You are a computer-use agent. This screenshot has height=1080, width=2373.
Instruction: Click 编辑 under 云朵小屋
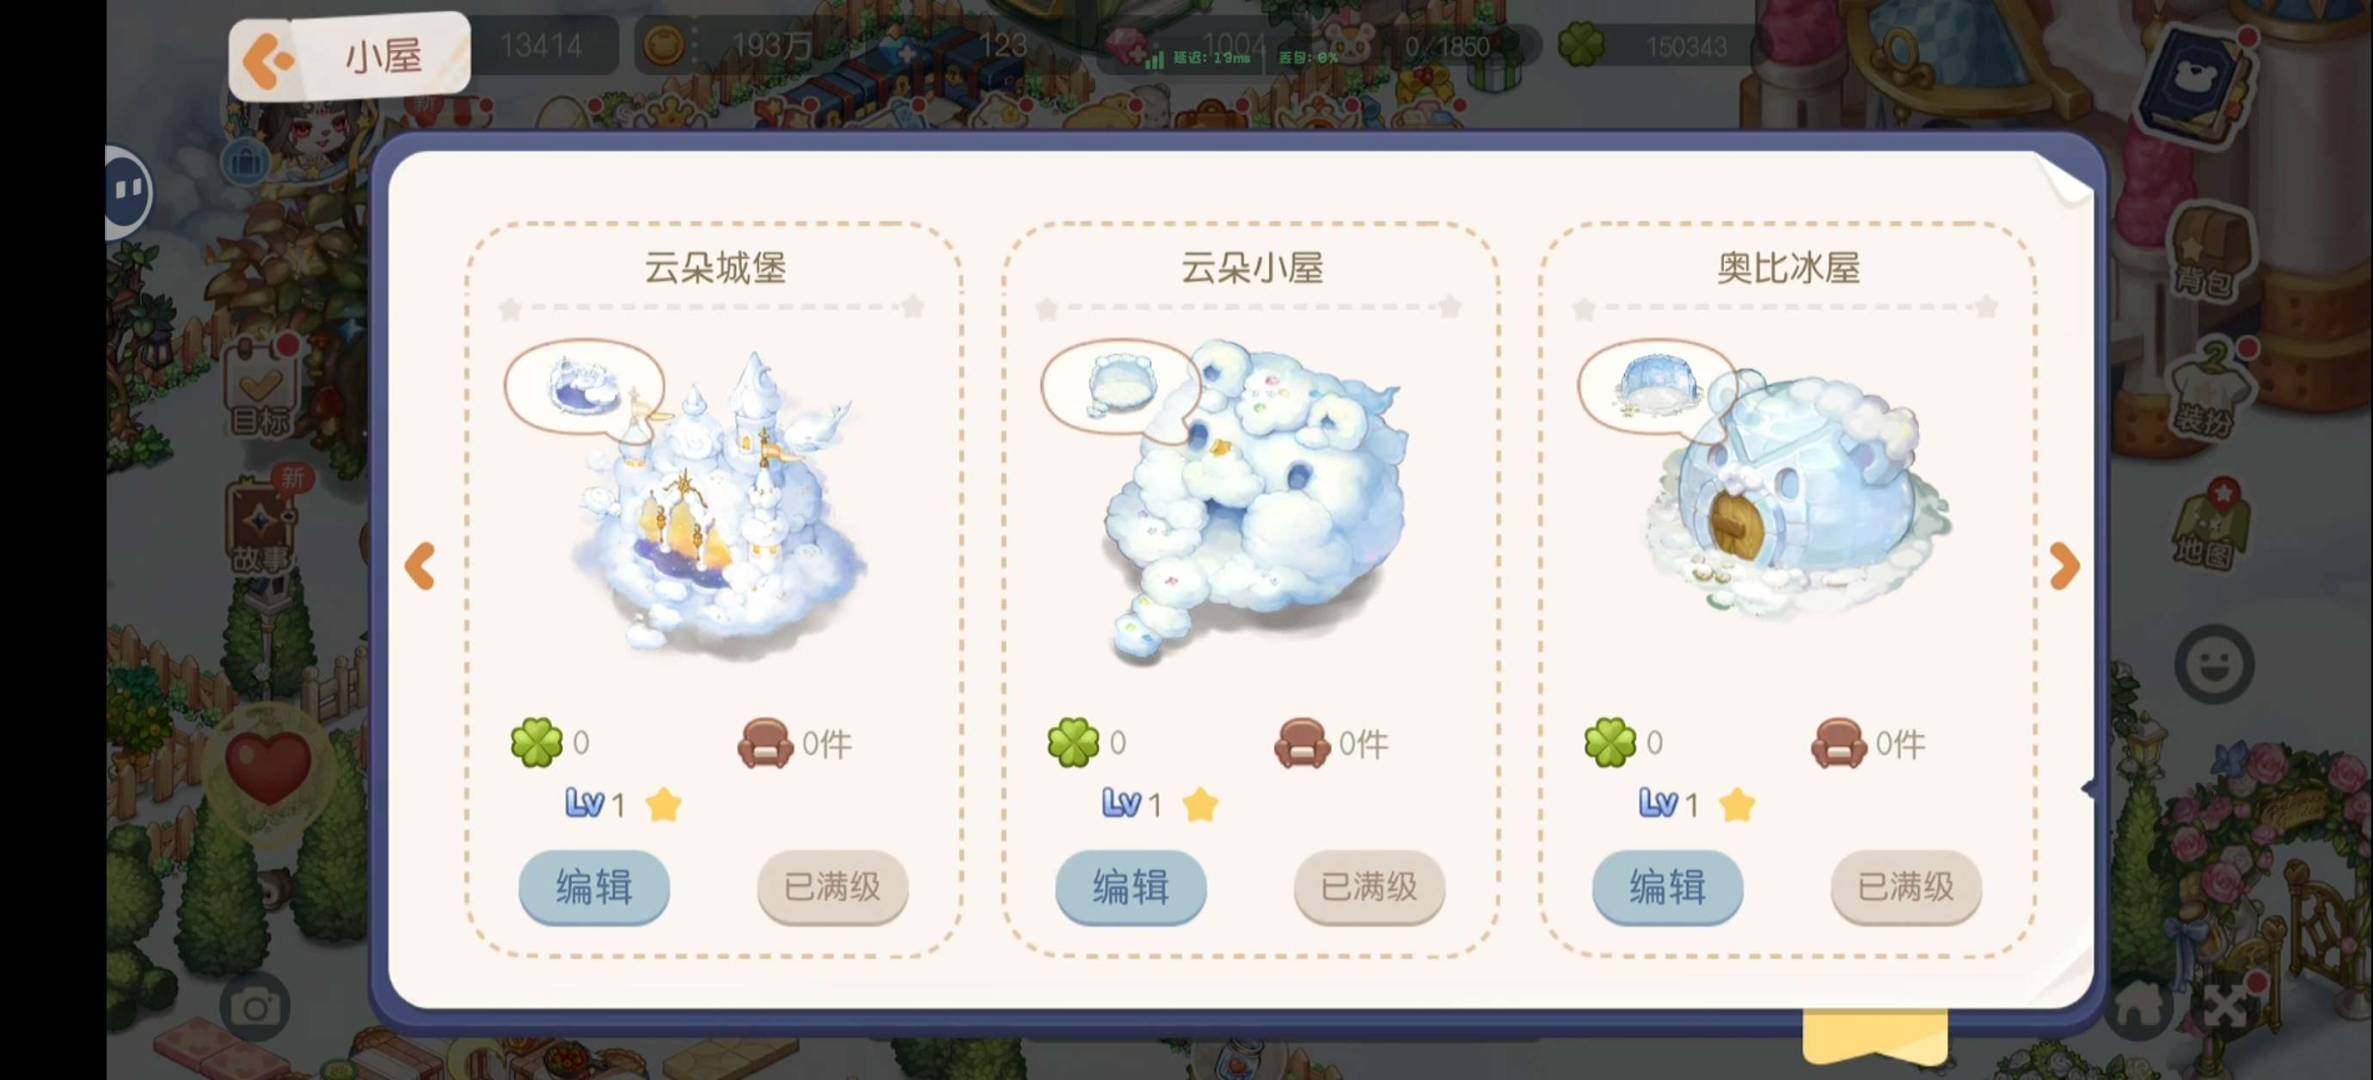click(1131, 887)
